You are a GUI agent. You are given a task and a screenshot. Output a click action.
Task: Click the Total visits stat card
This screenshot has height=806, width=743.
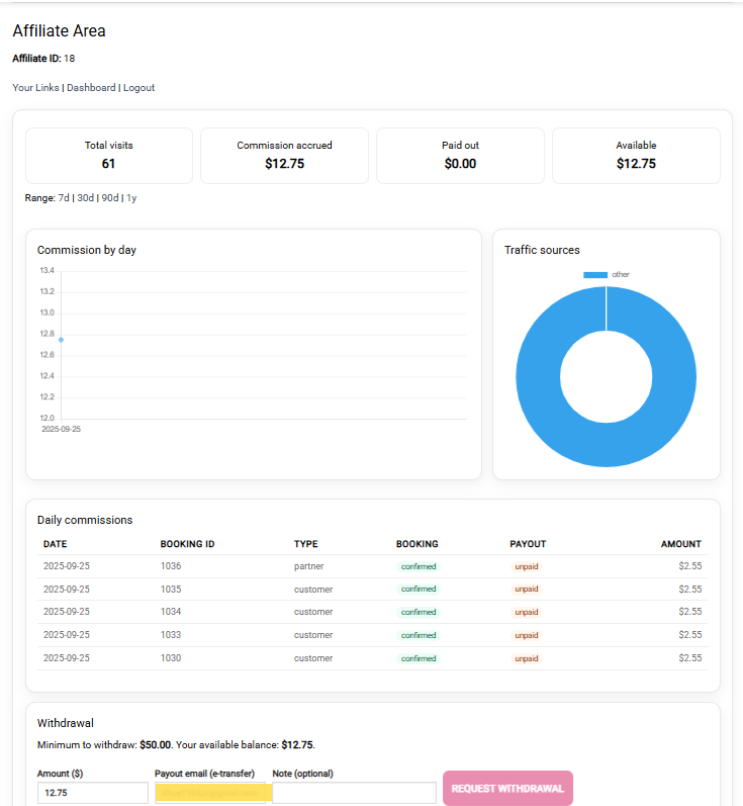point(109,155)
